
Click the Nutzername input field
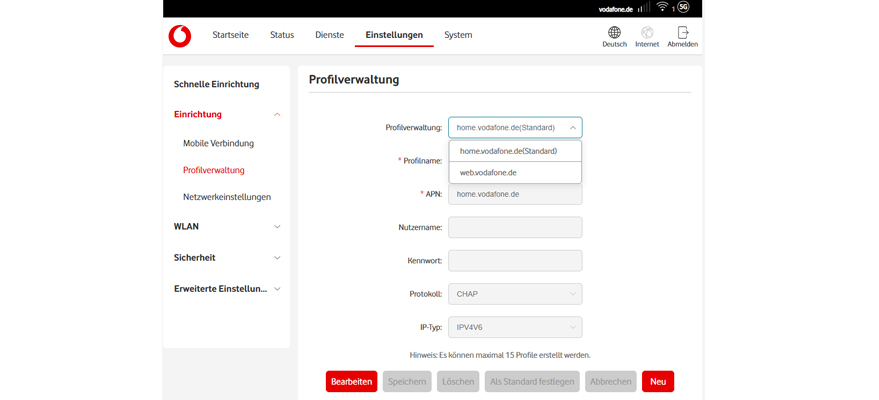click(515, 228)
